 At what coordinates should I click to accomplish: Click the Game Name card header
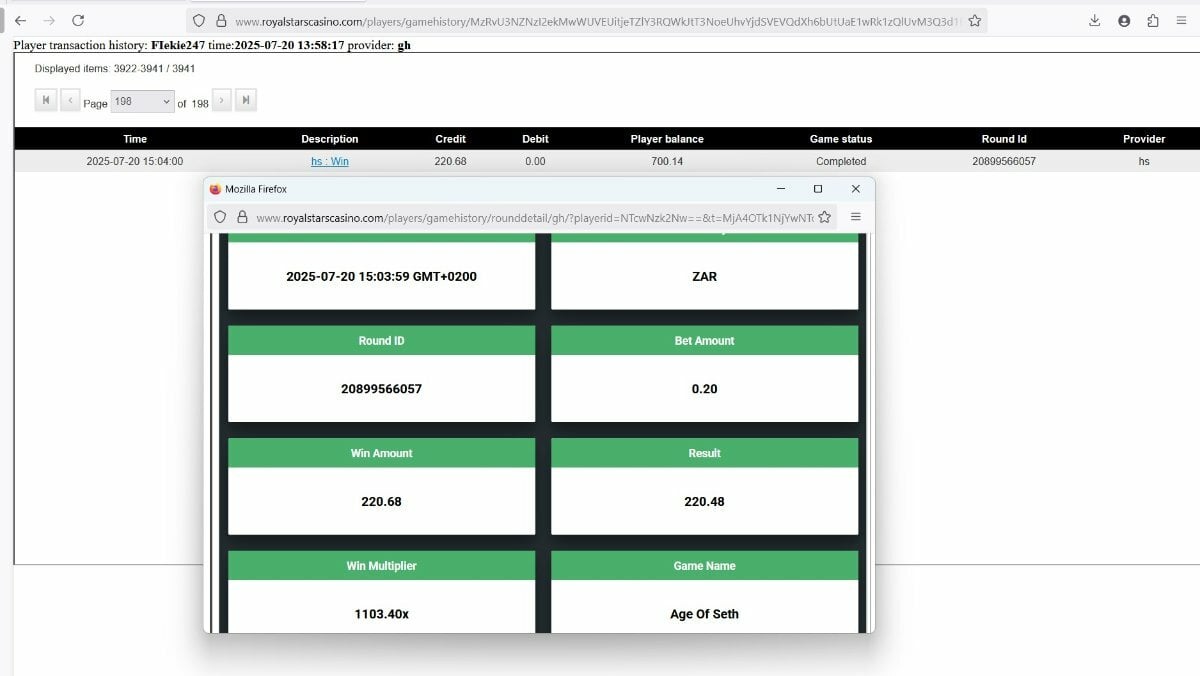pyautogui.click(x=705, y=566)
